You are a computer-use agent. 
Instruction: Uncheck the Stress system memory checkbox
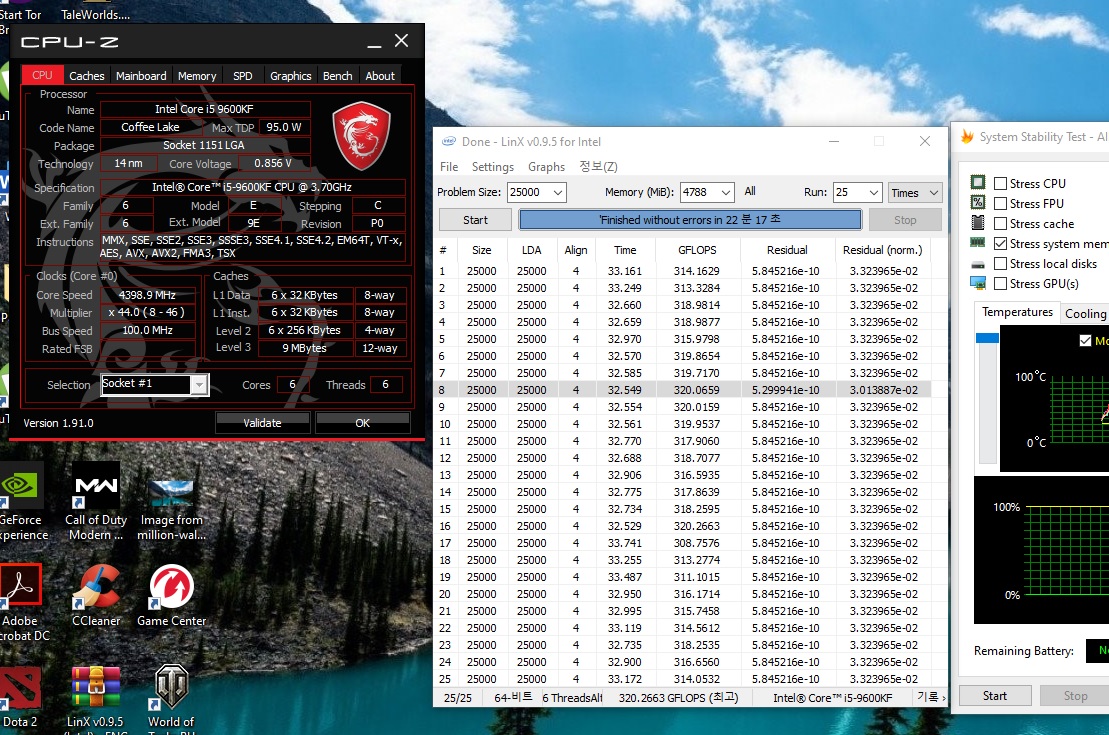pyautogui.click(x=1000, y=243)
